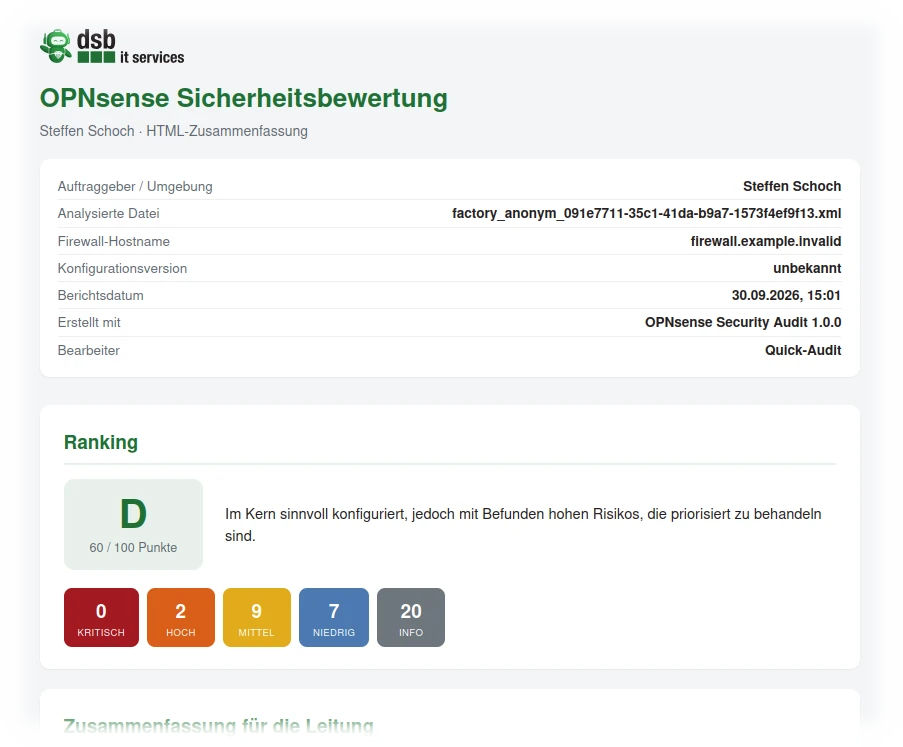Click the orange 2 HOCH badge

point(181,617)
